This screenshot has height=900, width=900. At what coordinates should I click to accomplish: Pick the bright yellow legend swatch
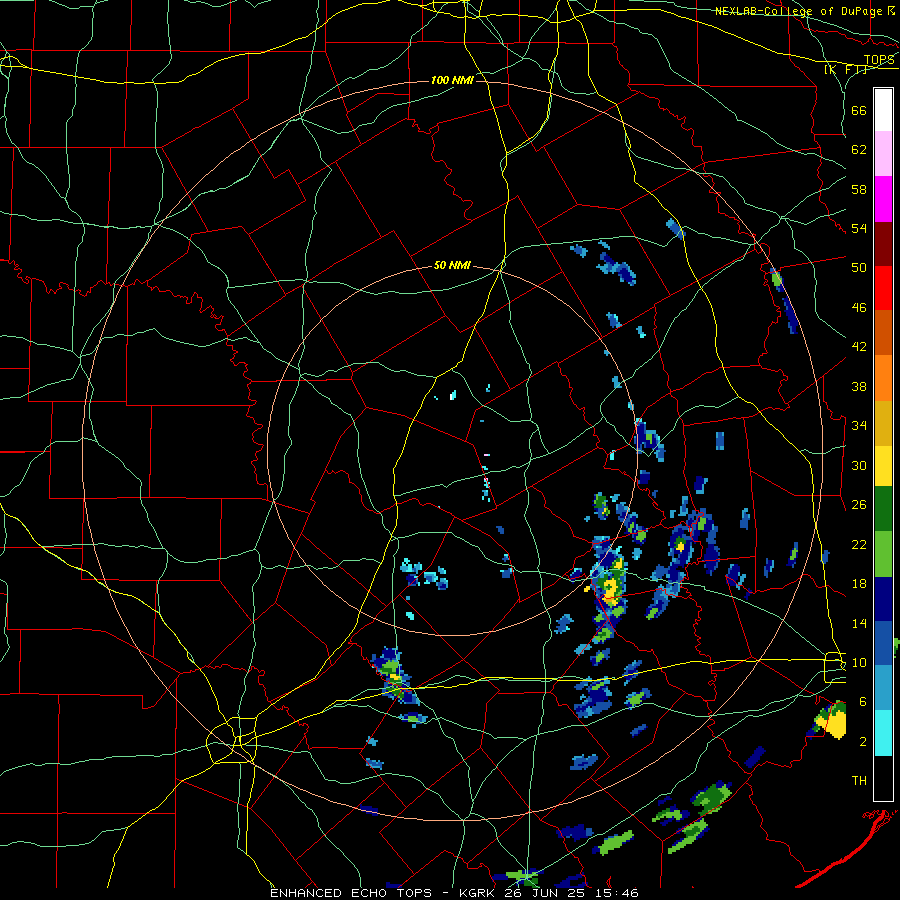point(883,466)
